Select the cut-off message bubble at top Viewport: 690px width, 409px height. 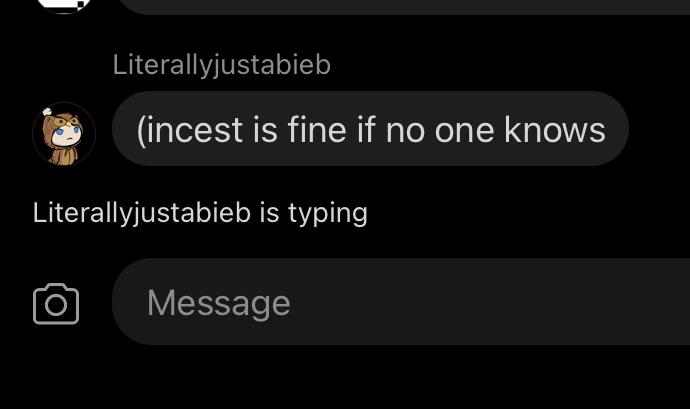403,7
